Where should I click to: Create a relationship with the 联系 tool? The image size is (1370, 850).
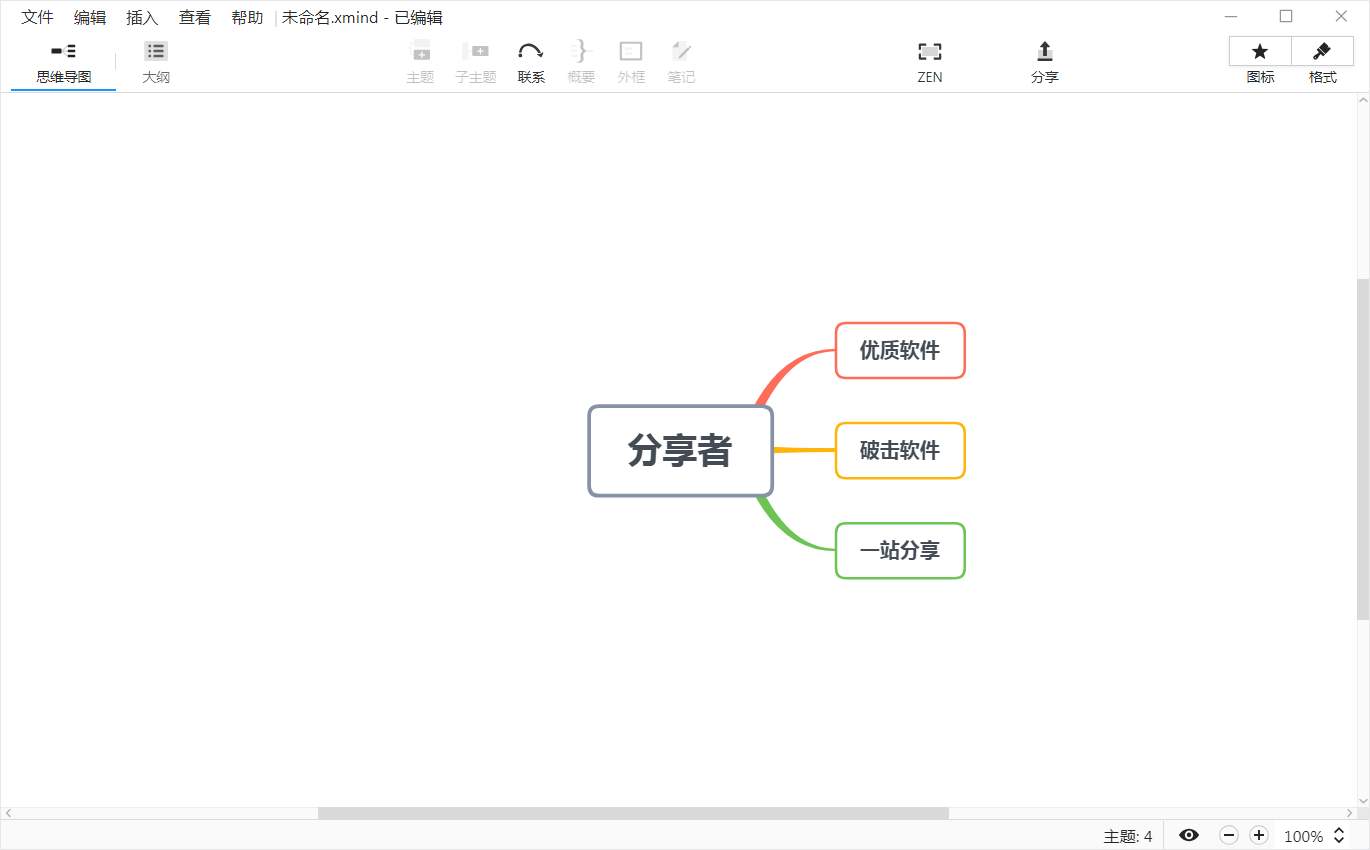[x=531, y=60]
